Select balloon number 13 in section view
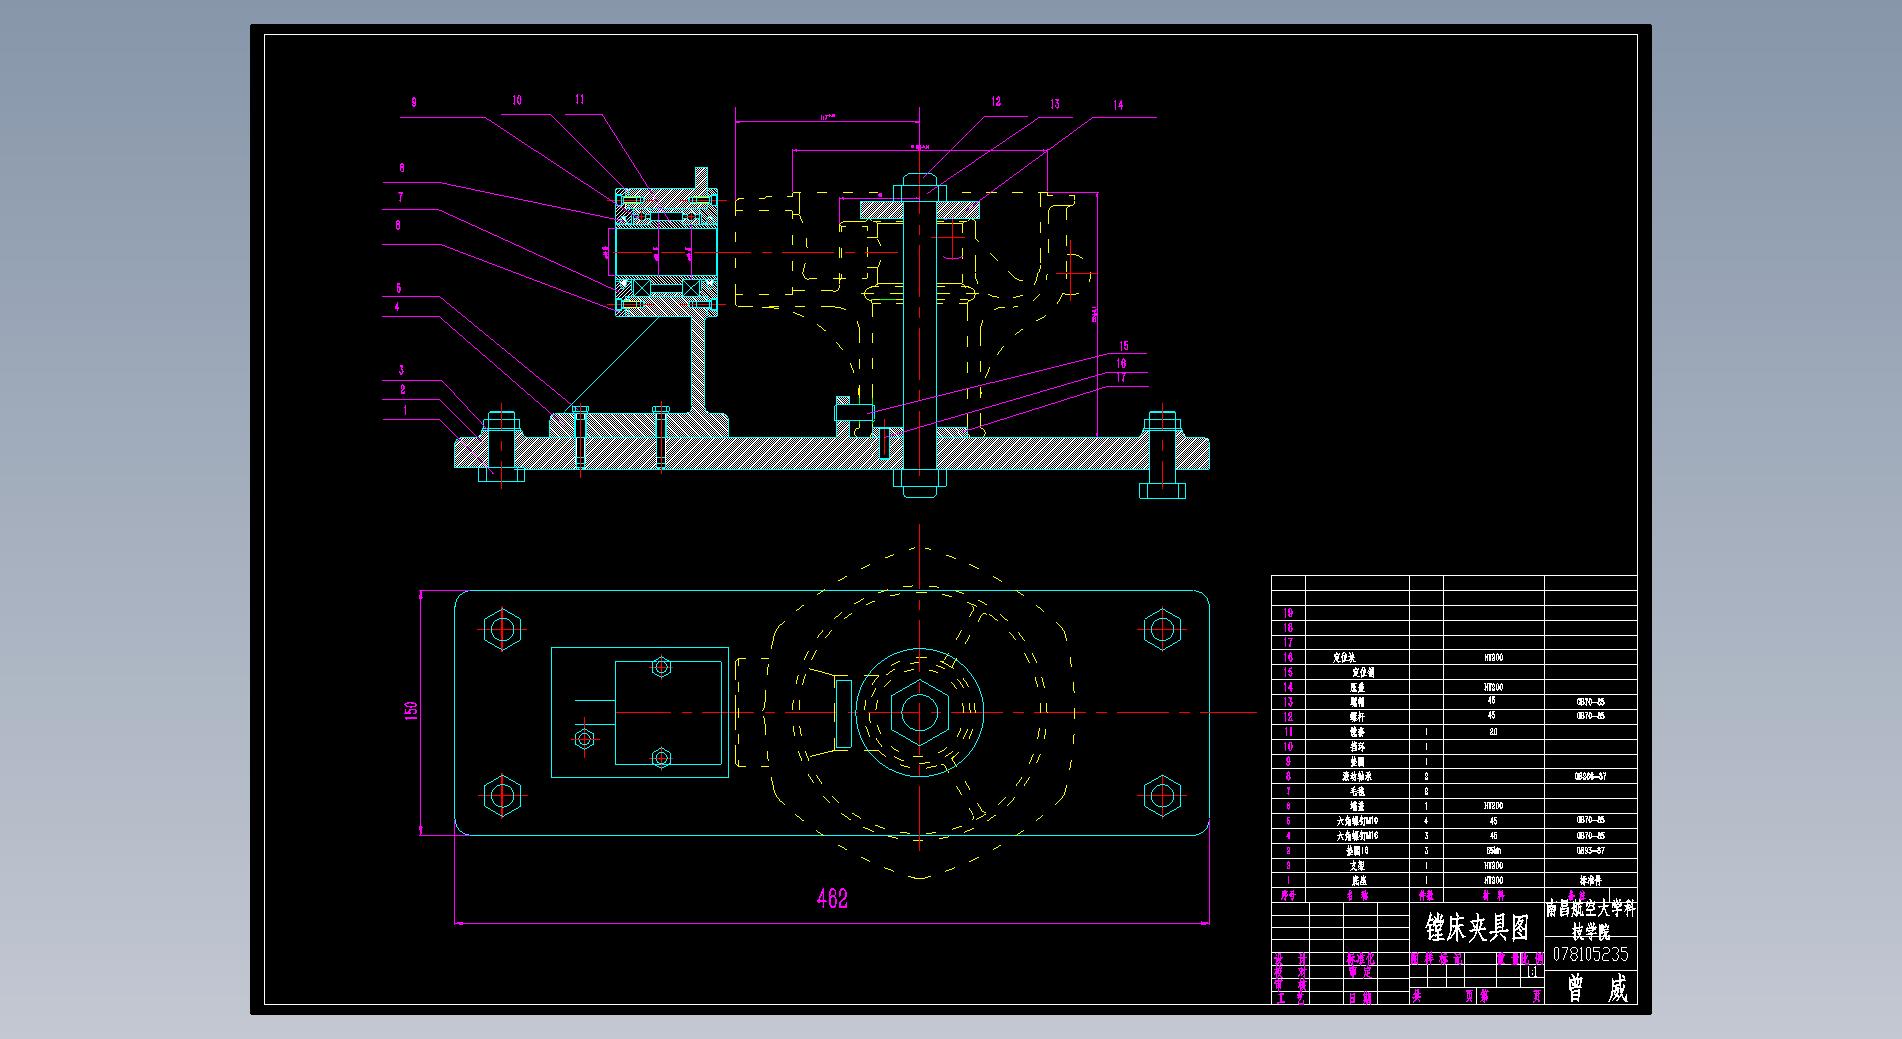The image size is (1902, 1039). point(1054,103)
